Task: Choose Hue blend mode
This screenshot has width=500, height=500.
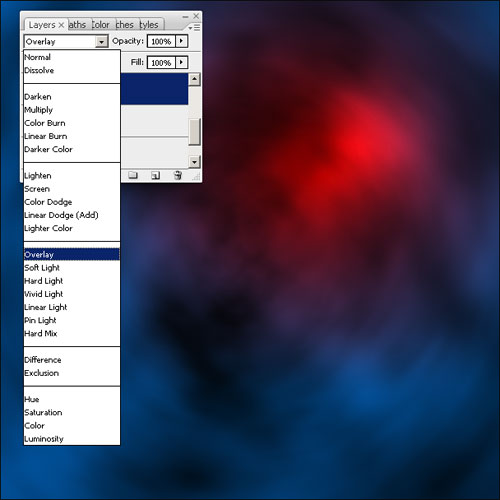Action: [72, 399]
